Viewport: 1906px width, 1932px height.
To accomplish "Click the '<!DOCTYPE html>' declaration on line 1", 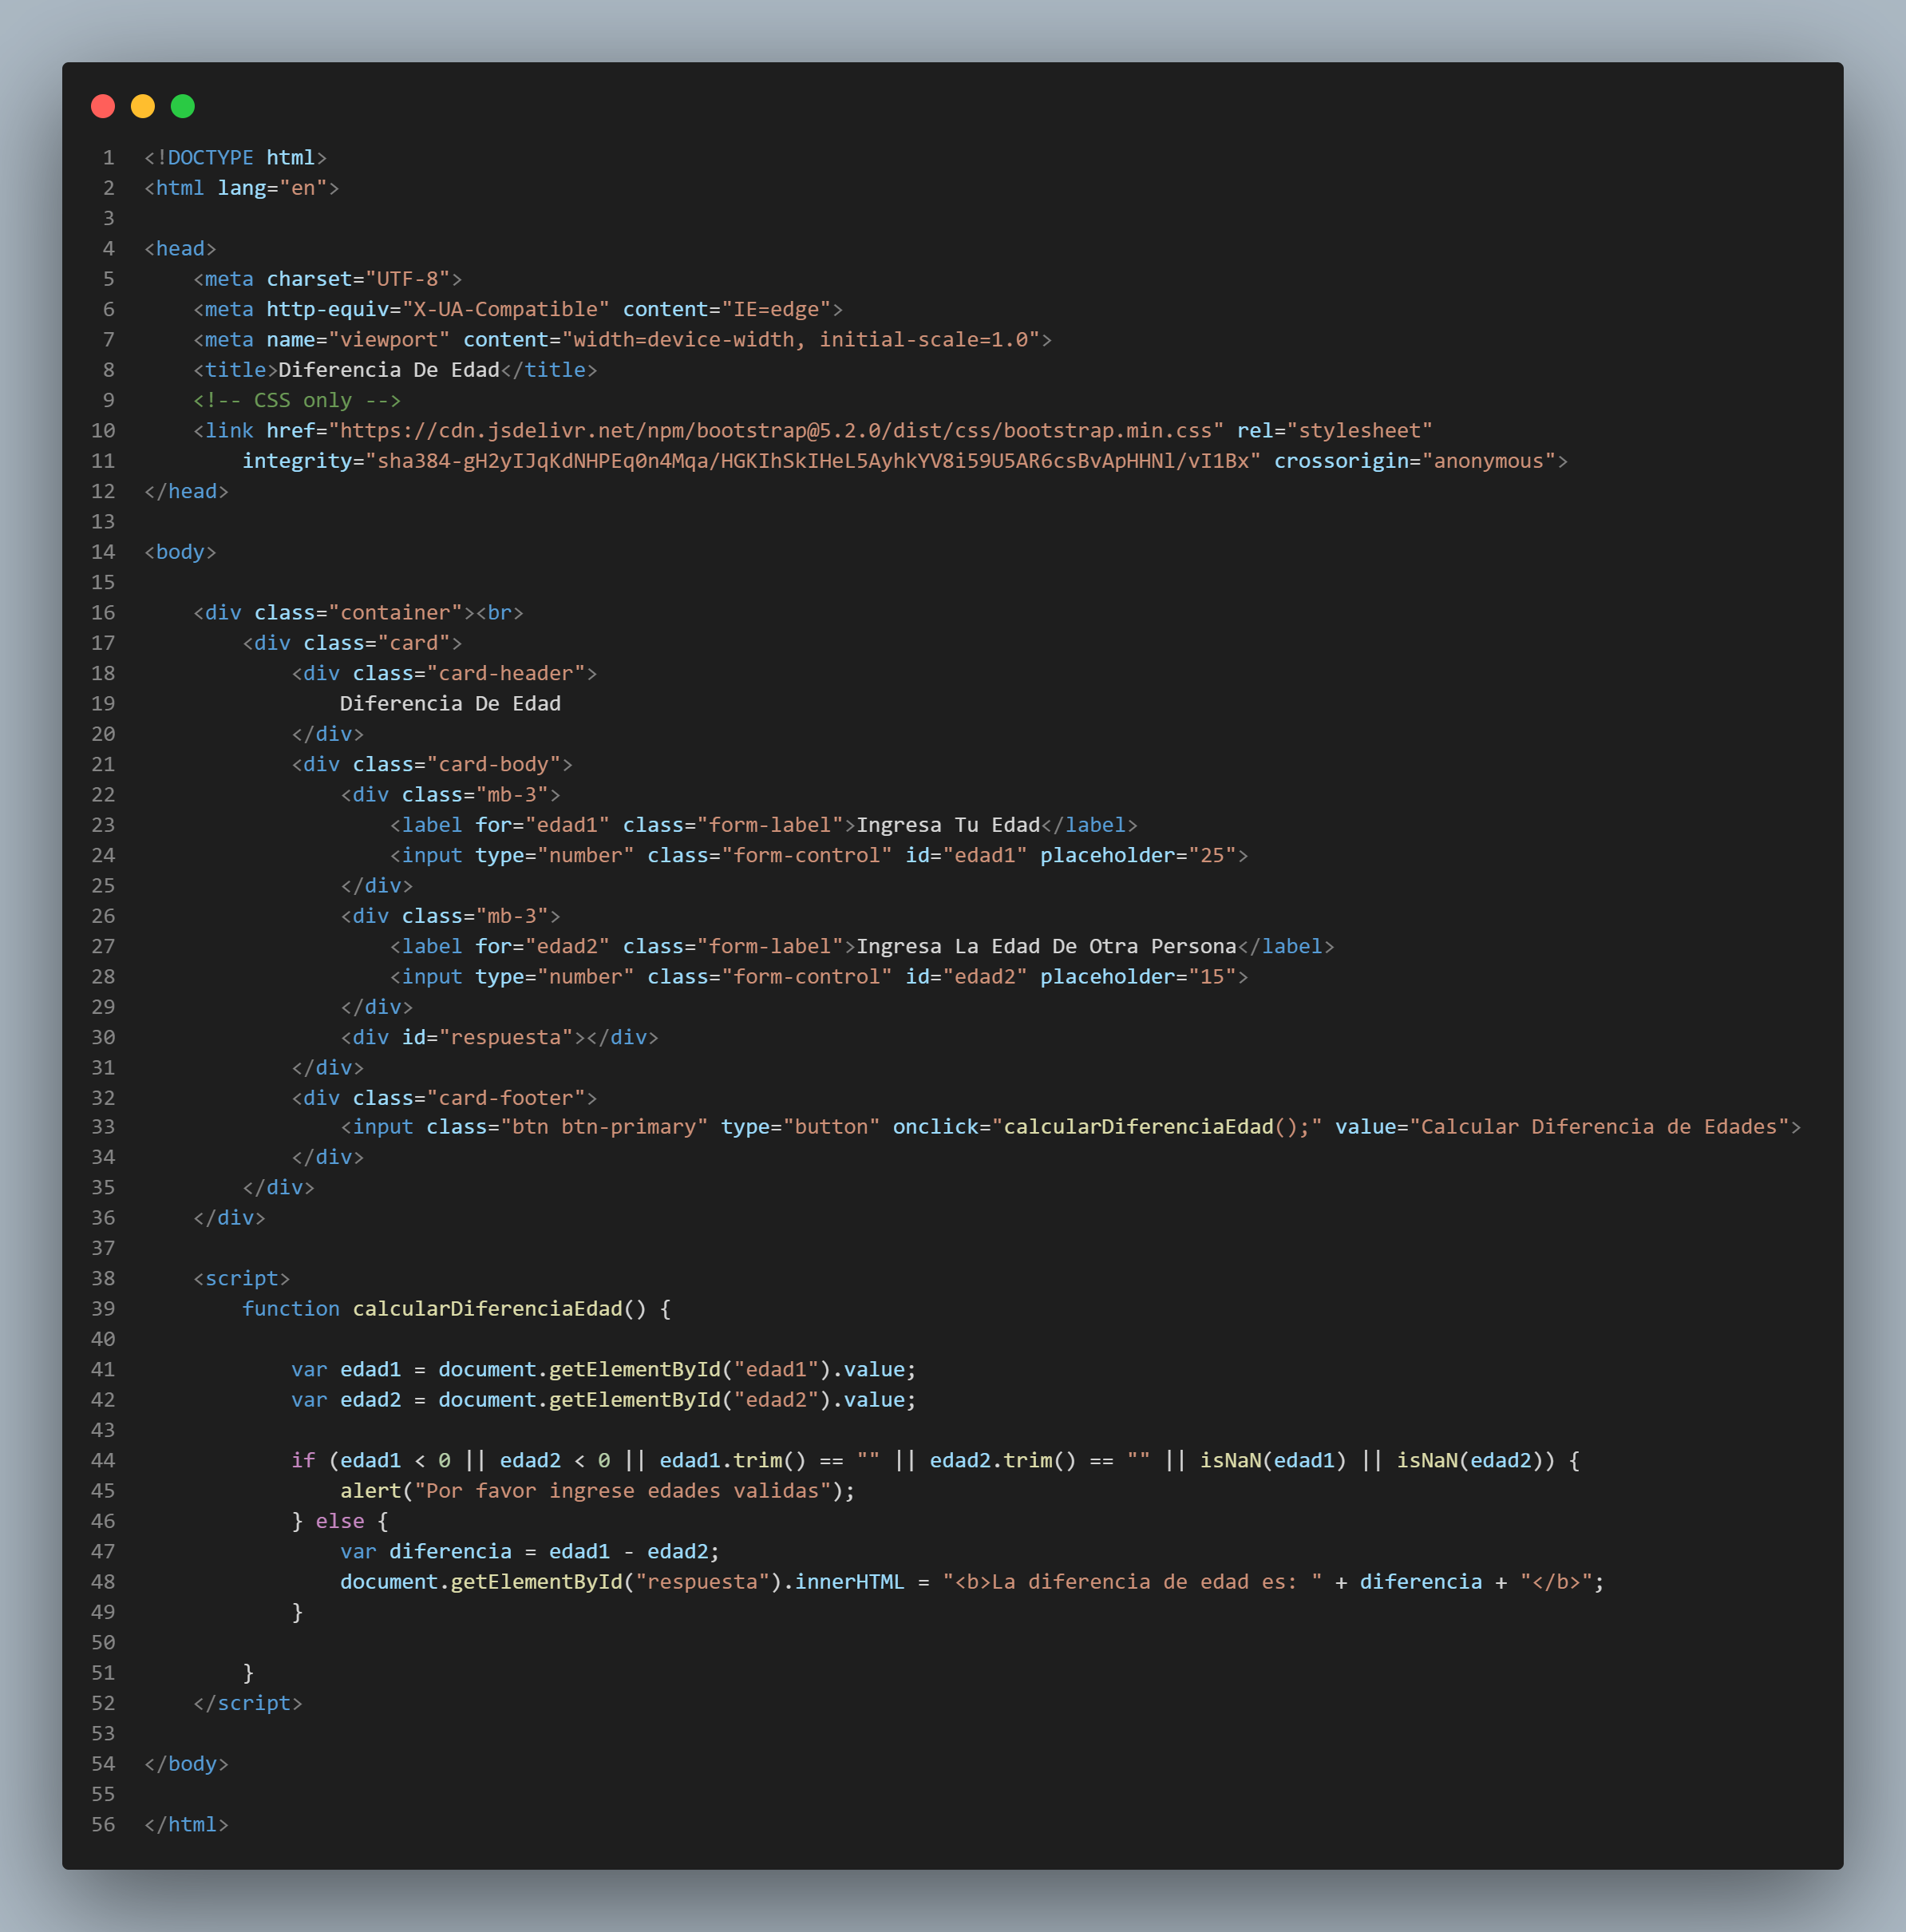I will pyautogui.click(x=236, y=158).
